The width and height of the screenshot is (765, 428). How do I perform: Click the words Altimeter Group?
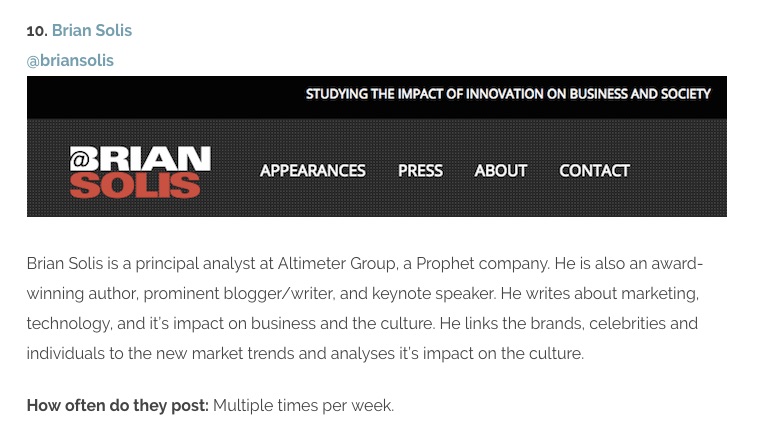336,264
